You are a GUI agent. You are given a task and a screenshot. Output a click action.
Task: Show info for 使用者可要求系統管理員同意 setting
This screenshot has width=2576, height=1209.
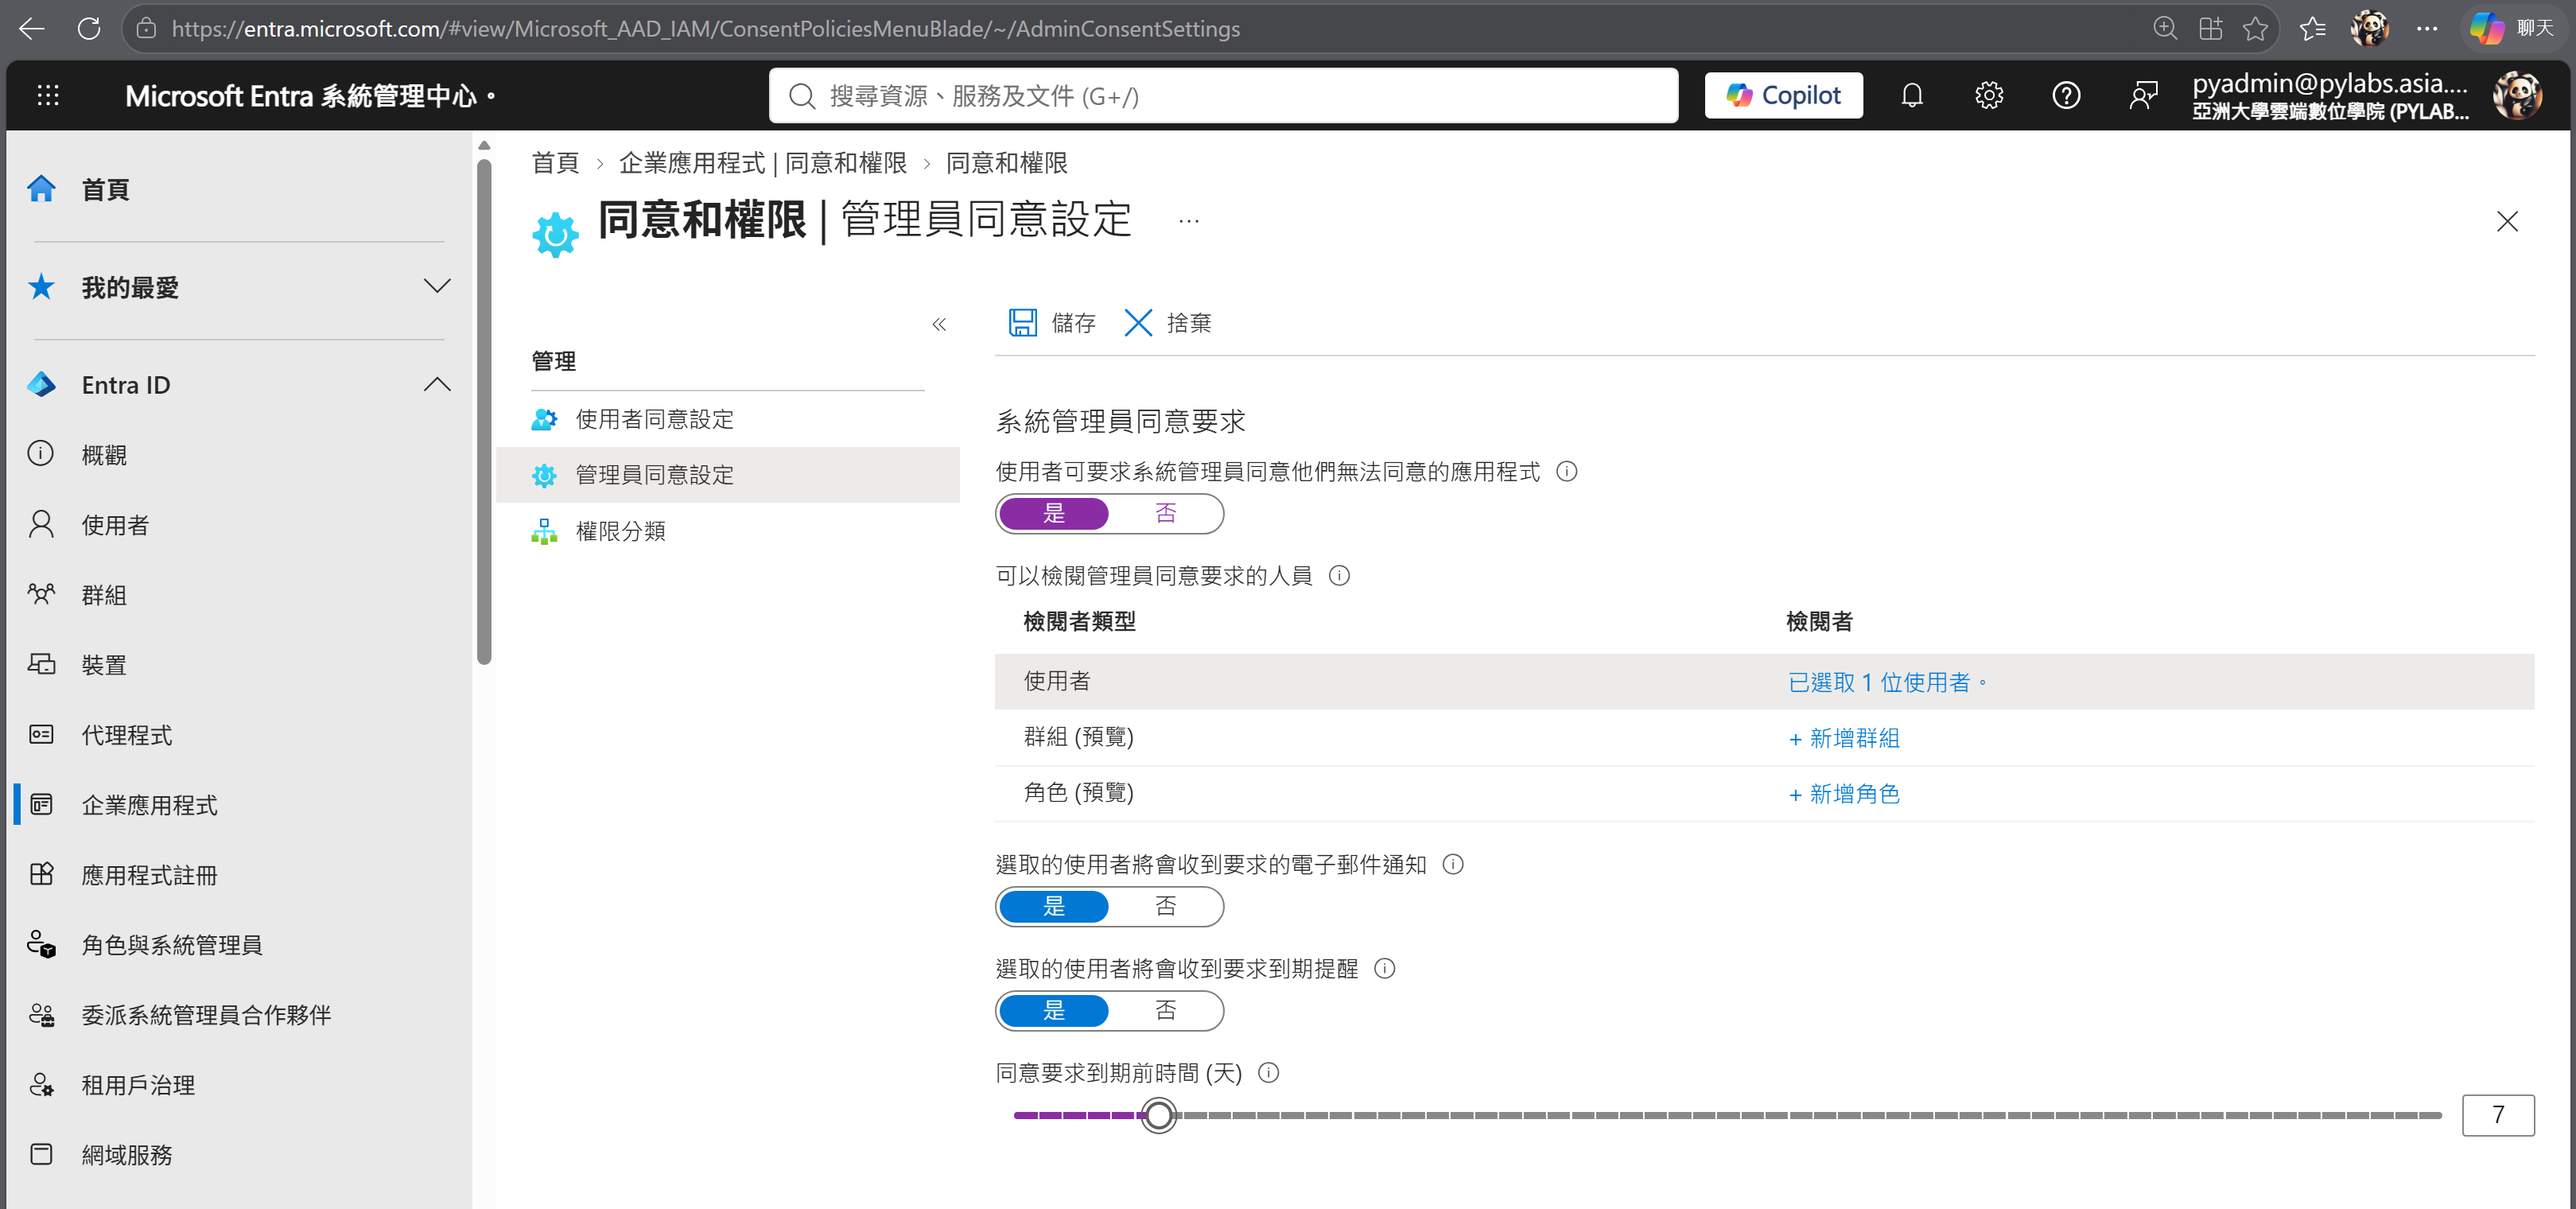click(x=1566, y=472)
